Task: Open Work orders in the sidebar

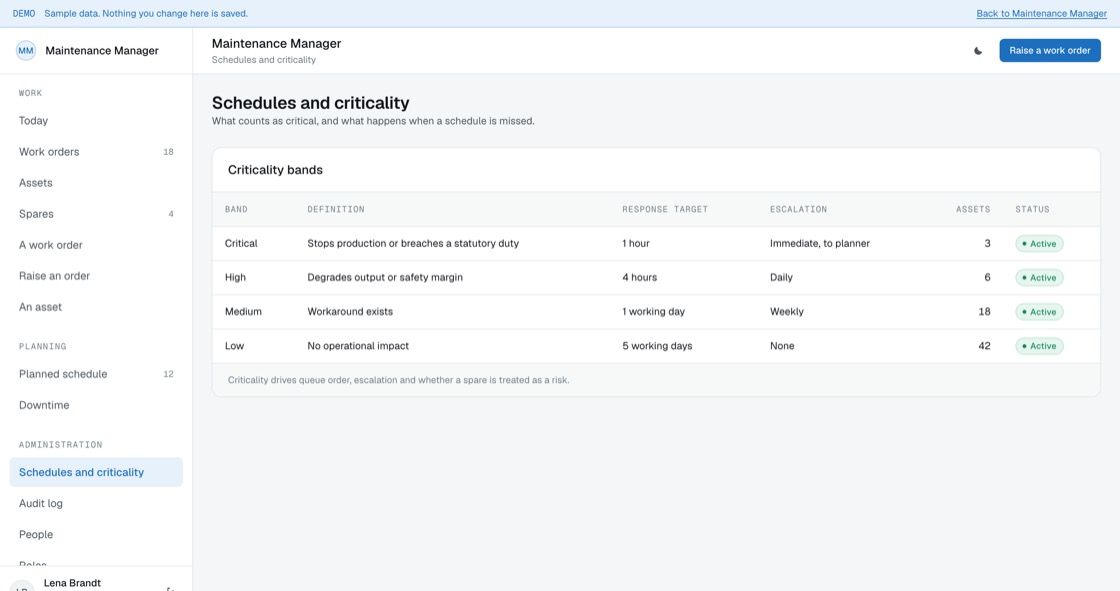Action: point(96,152)
